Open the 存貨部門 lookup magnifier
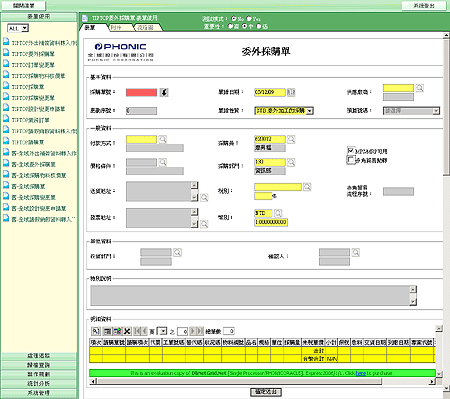The width and height of the screenshot is (450, 399). click(177, 253)
